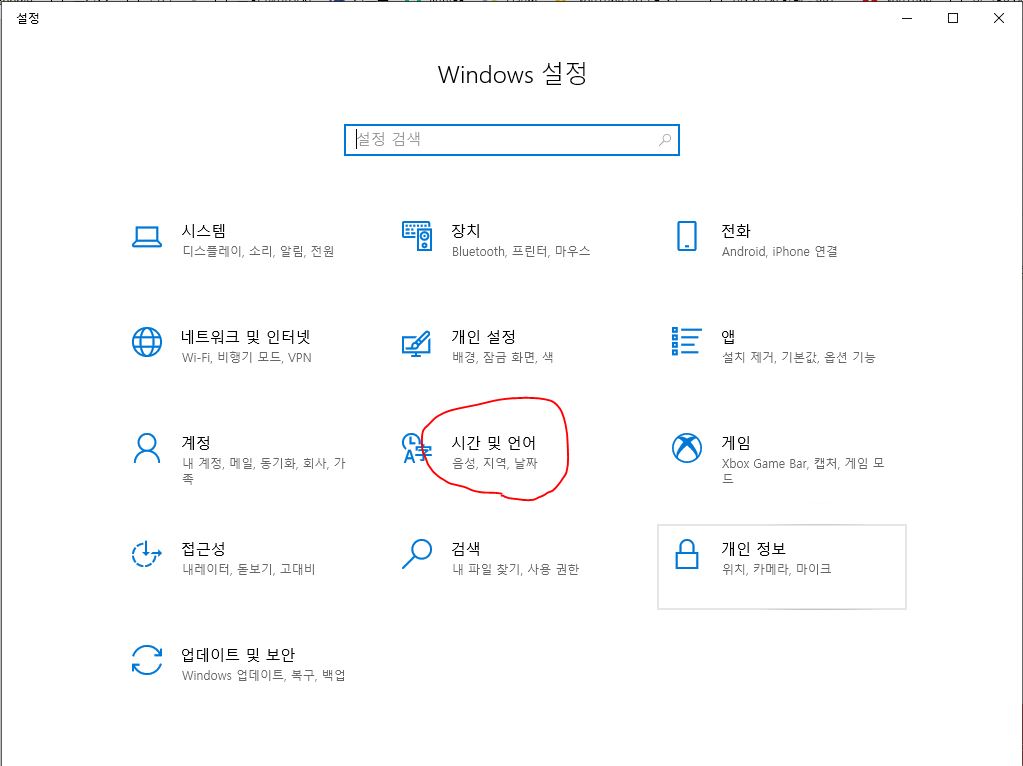Click the 접근성 ease-of-access icon
This screenshot has height=766, width=1023.
pyautogui.click(x=147, y=554)
